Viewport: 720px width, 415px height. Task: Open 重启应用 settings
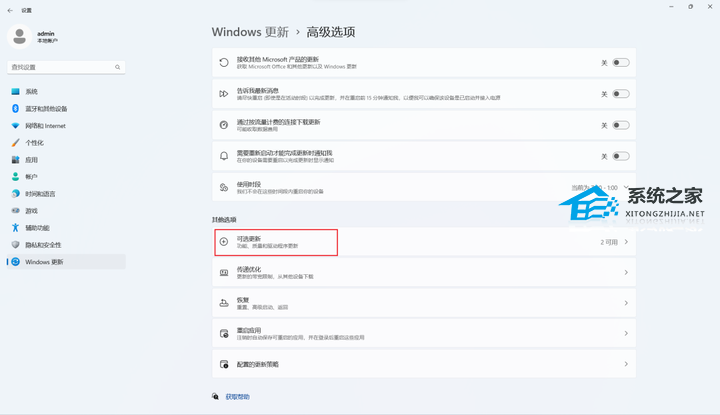coord(424,334)
